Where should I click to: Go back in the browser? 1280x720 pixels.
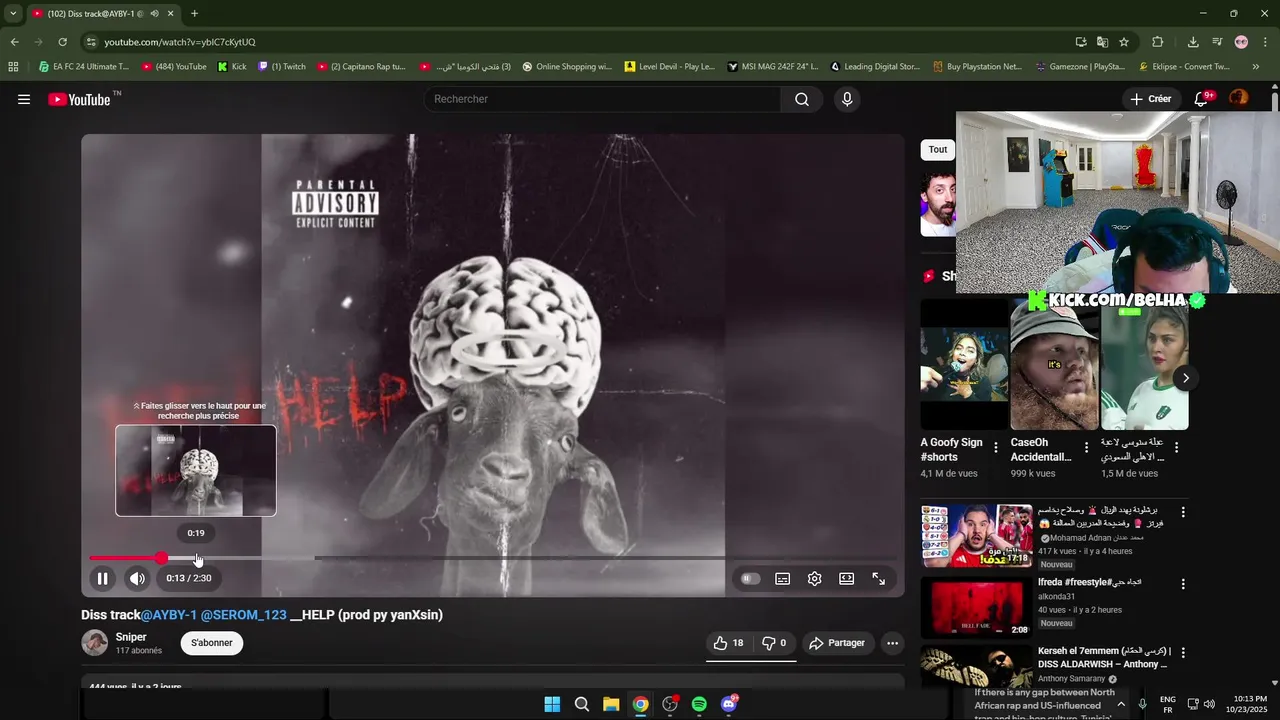tap(14, 42)
